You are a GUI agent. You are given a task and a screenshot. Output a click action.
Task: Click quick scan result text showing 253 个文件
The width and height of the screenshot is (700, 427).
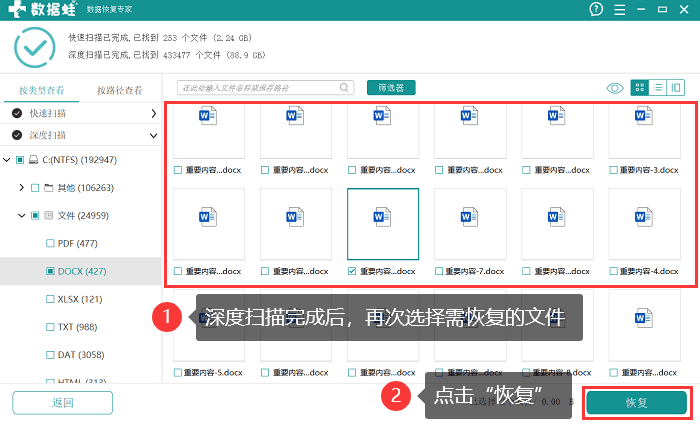160,38
